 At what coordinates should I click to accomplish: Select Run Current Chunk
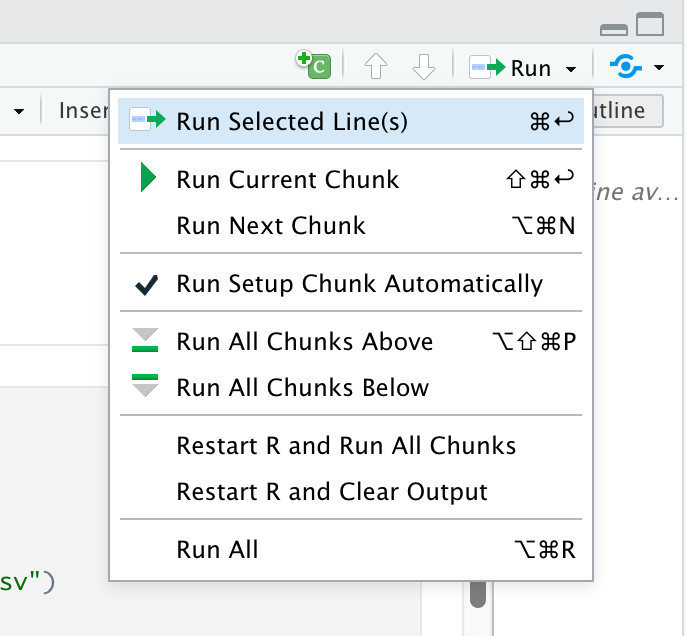[x=351, y=179]
